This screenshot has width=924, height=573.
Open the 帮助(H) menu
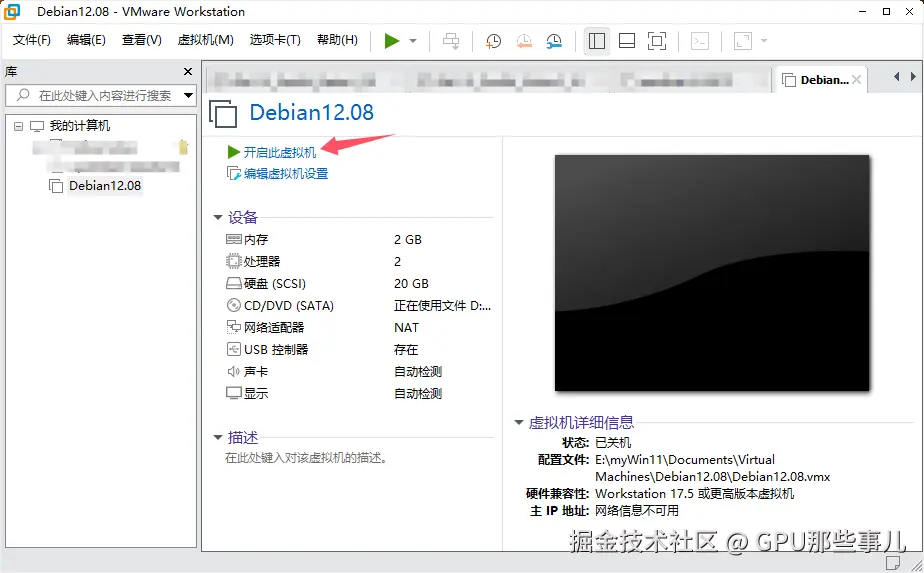pyautogui.click(x=337, y=39)
